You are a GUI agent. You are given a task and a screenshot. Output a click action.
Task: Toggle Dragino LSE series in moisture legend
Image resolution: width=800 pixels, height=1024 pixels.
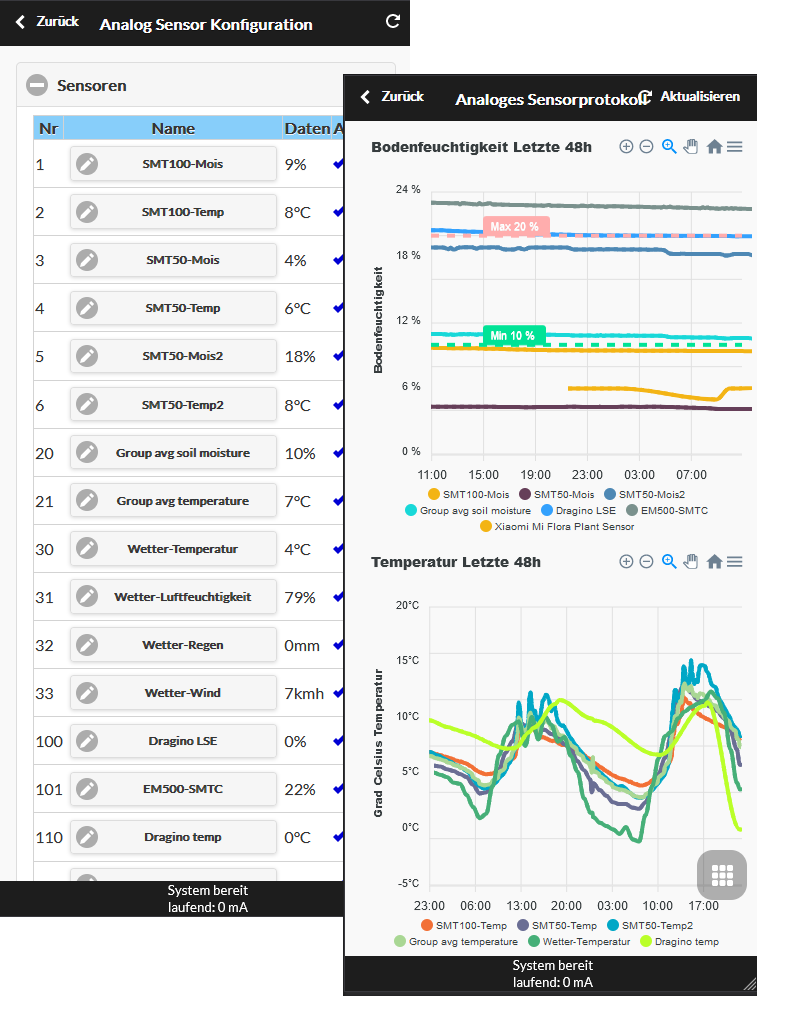[x=578, y=510]
